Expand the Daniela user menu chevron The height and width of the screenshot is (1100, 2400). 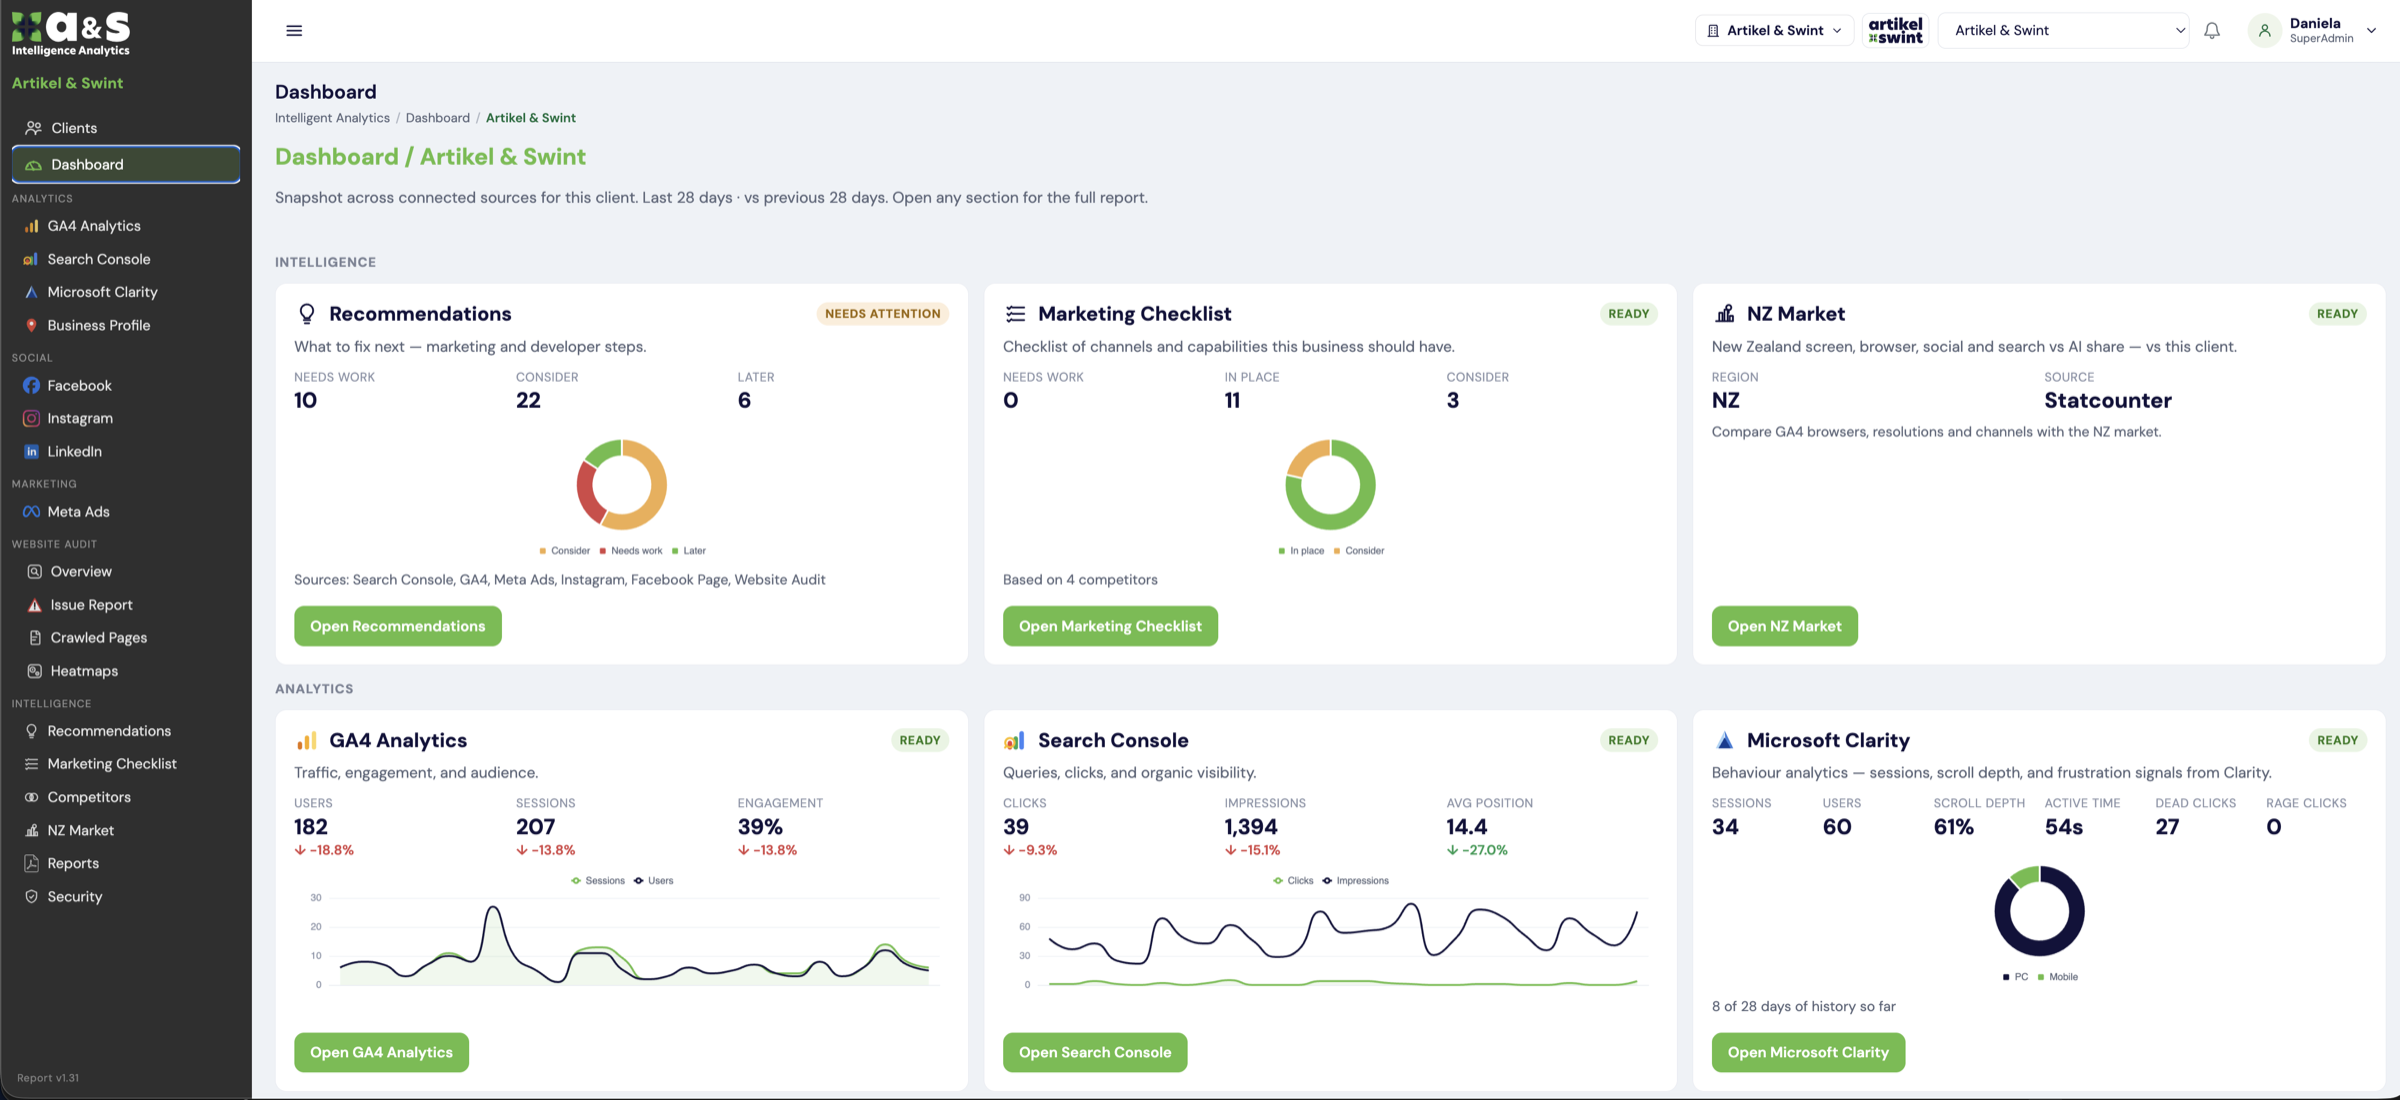pyautogui.click(x=2371, y=31)
